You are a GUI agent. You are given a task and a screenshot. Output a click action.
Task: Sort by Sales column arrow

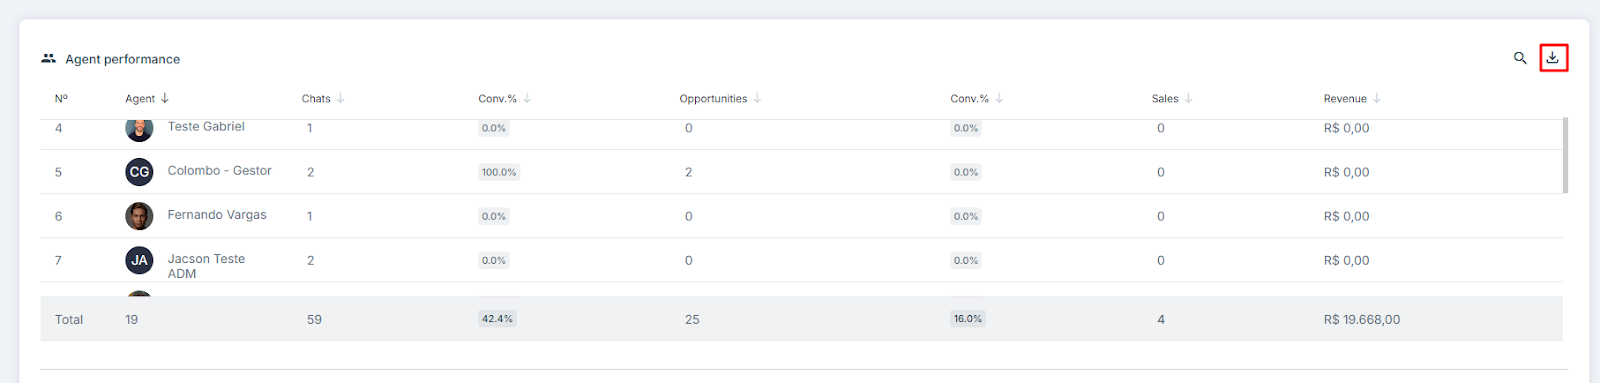click(1188, 98)
